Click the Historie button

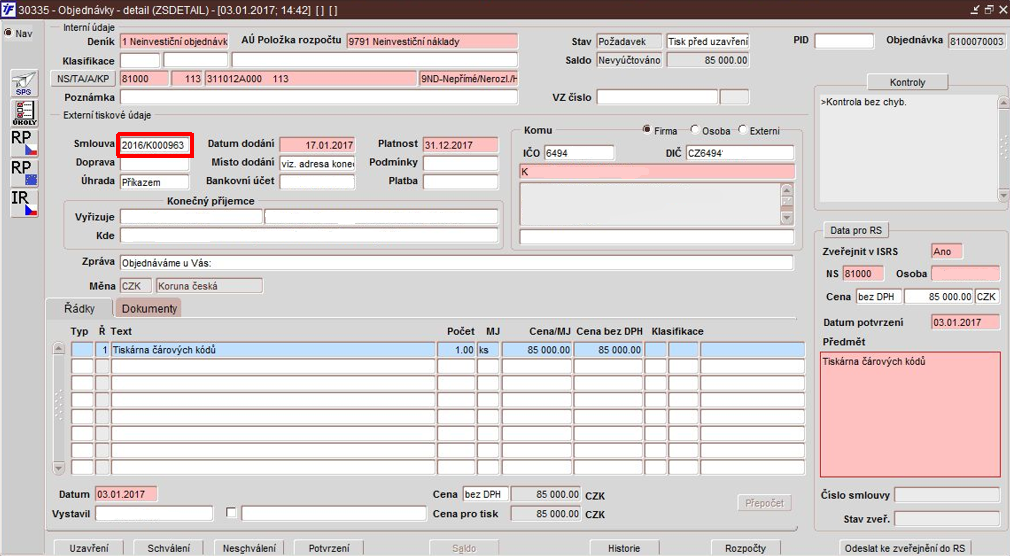(x=624, y=548)
